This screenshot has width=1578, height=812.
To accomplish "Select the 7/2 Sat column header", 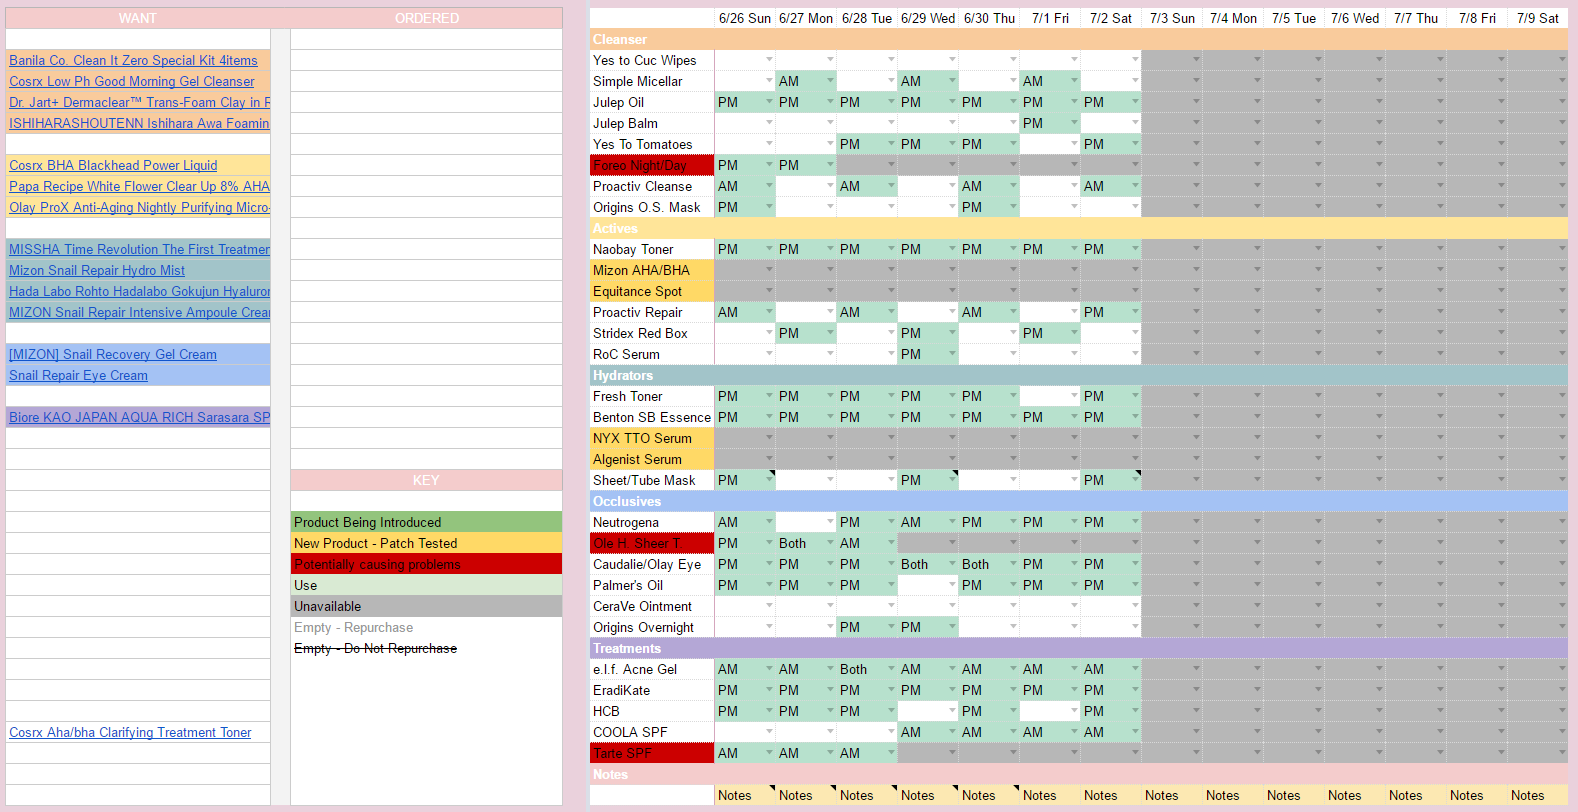I will (x=1111, y=18).
